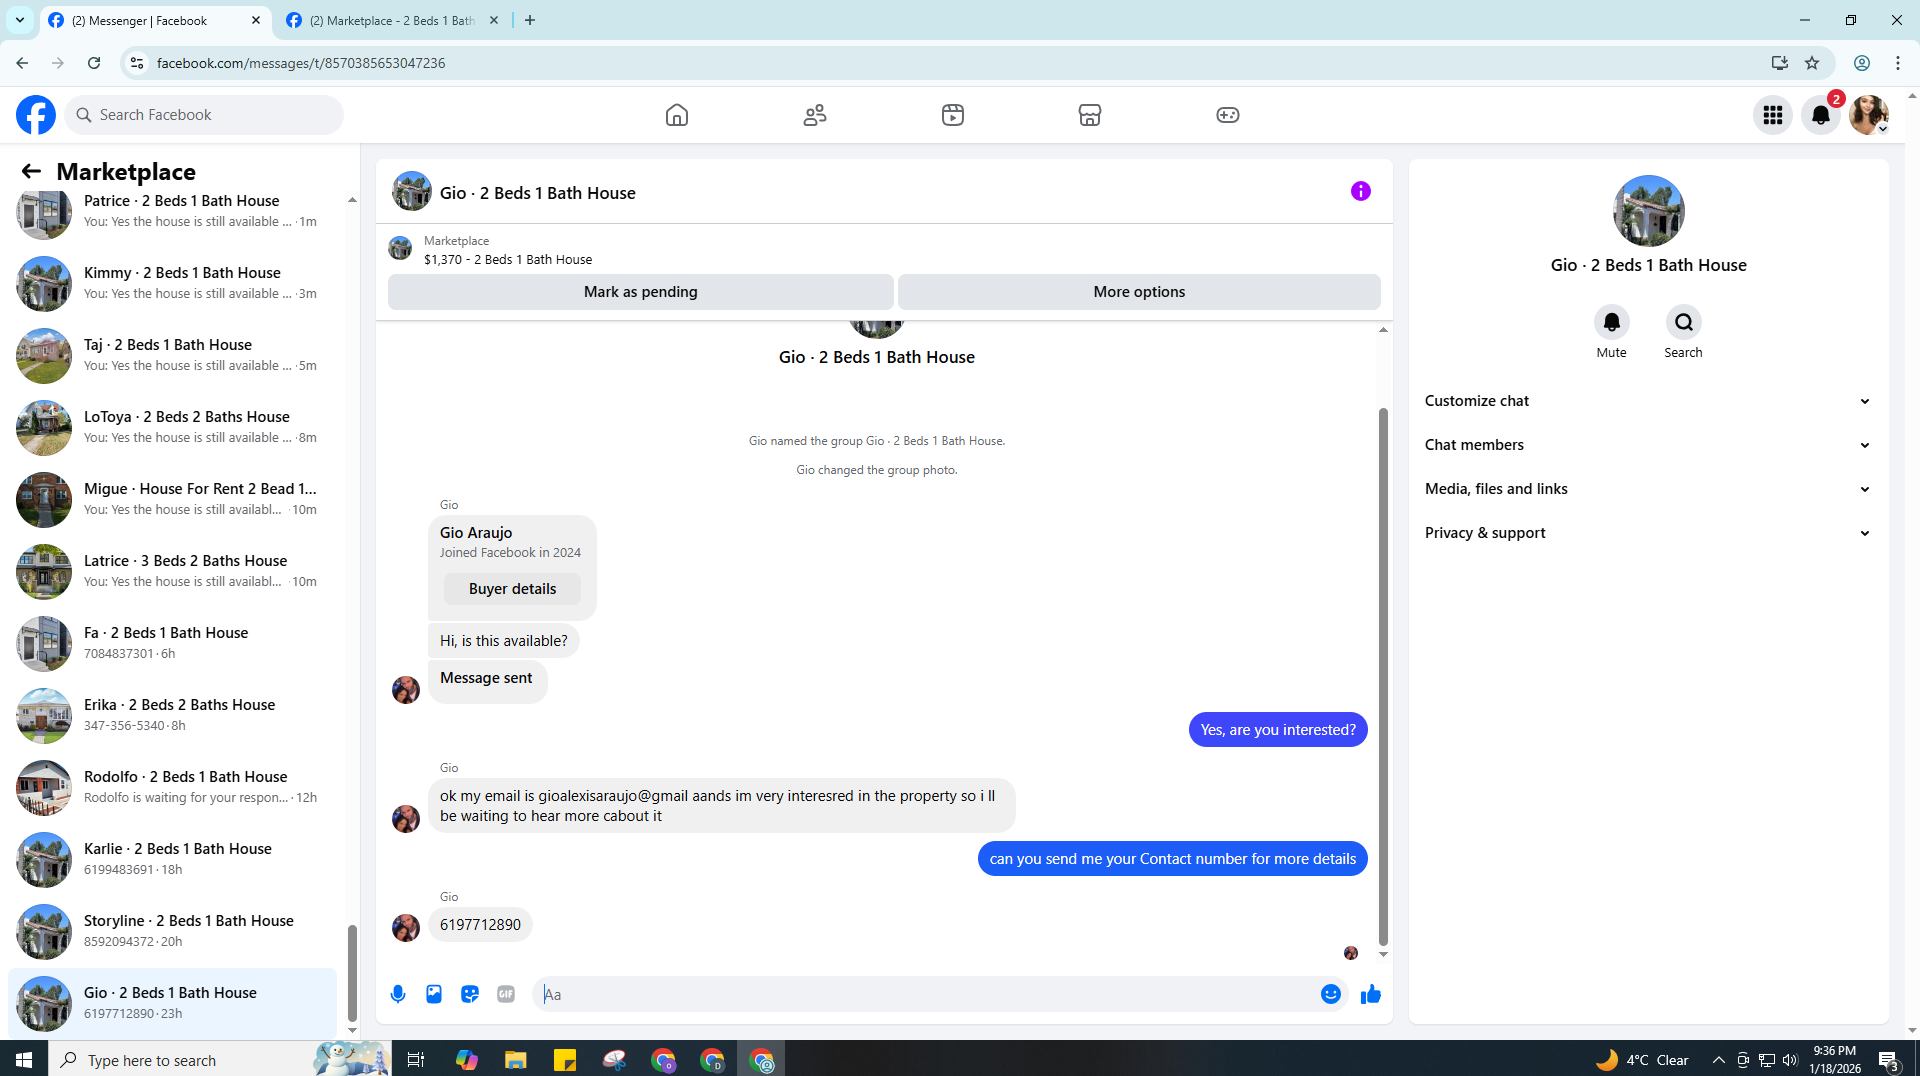Open the Windows Start menu
This screenshot has height=1076, width=1920.
[24, 1060]
